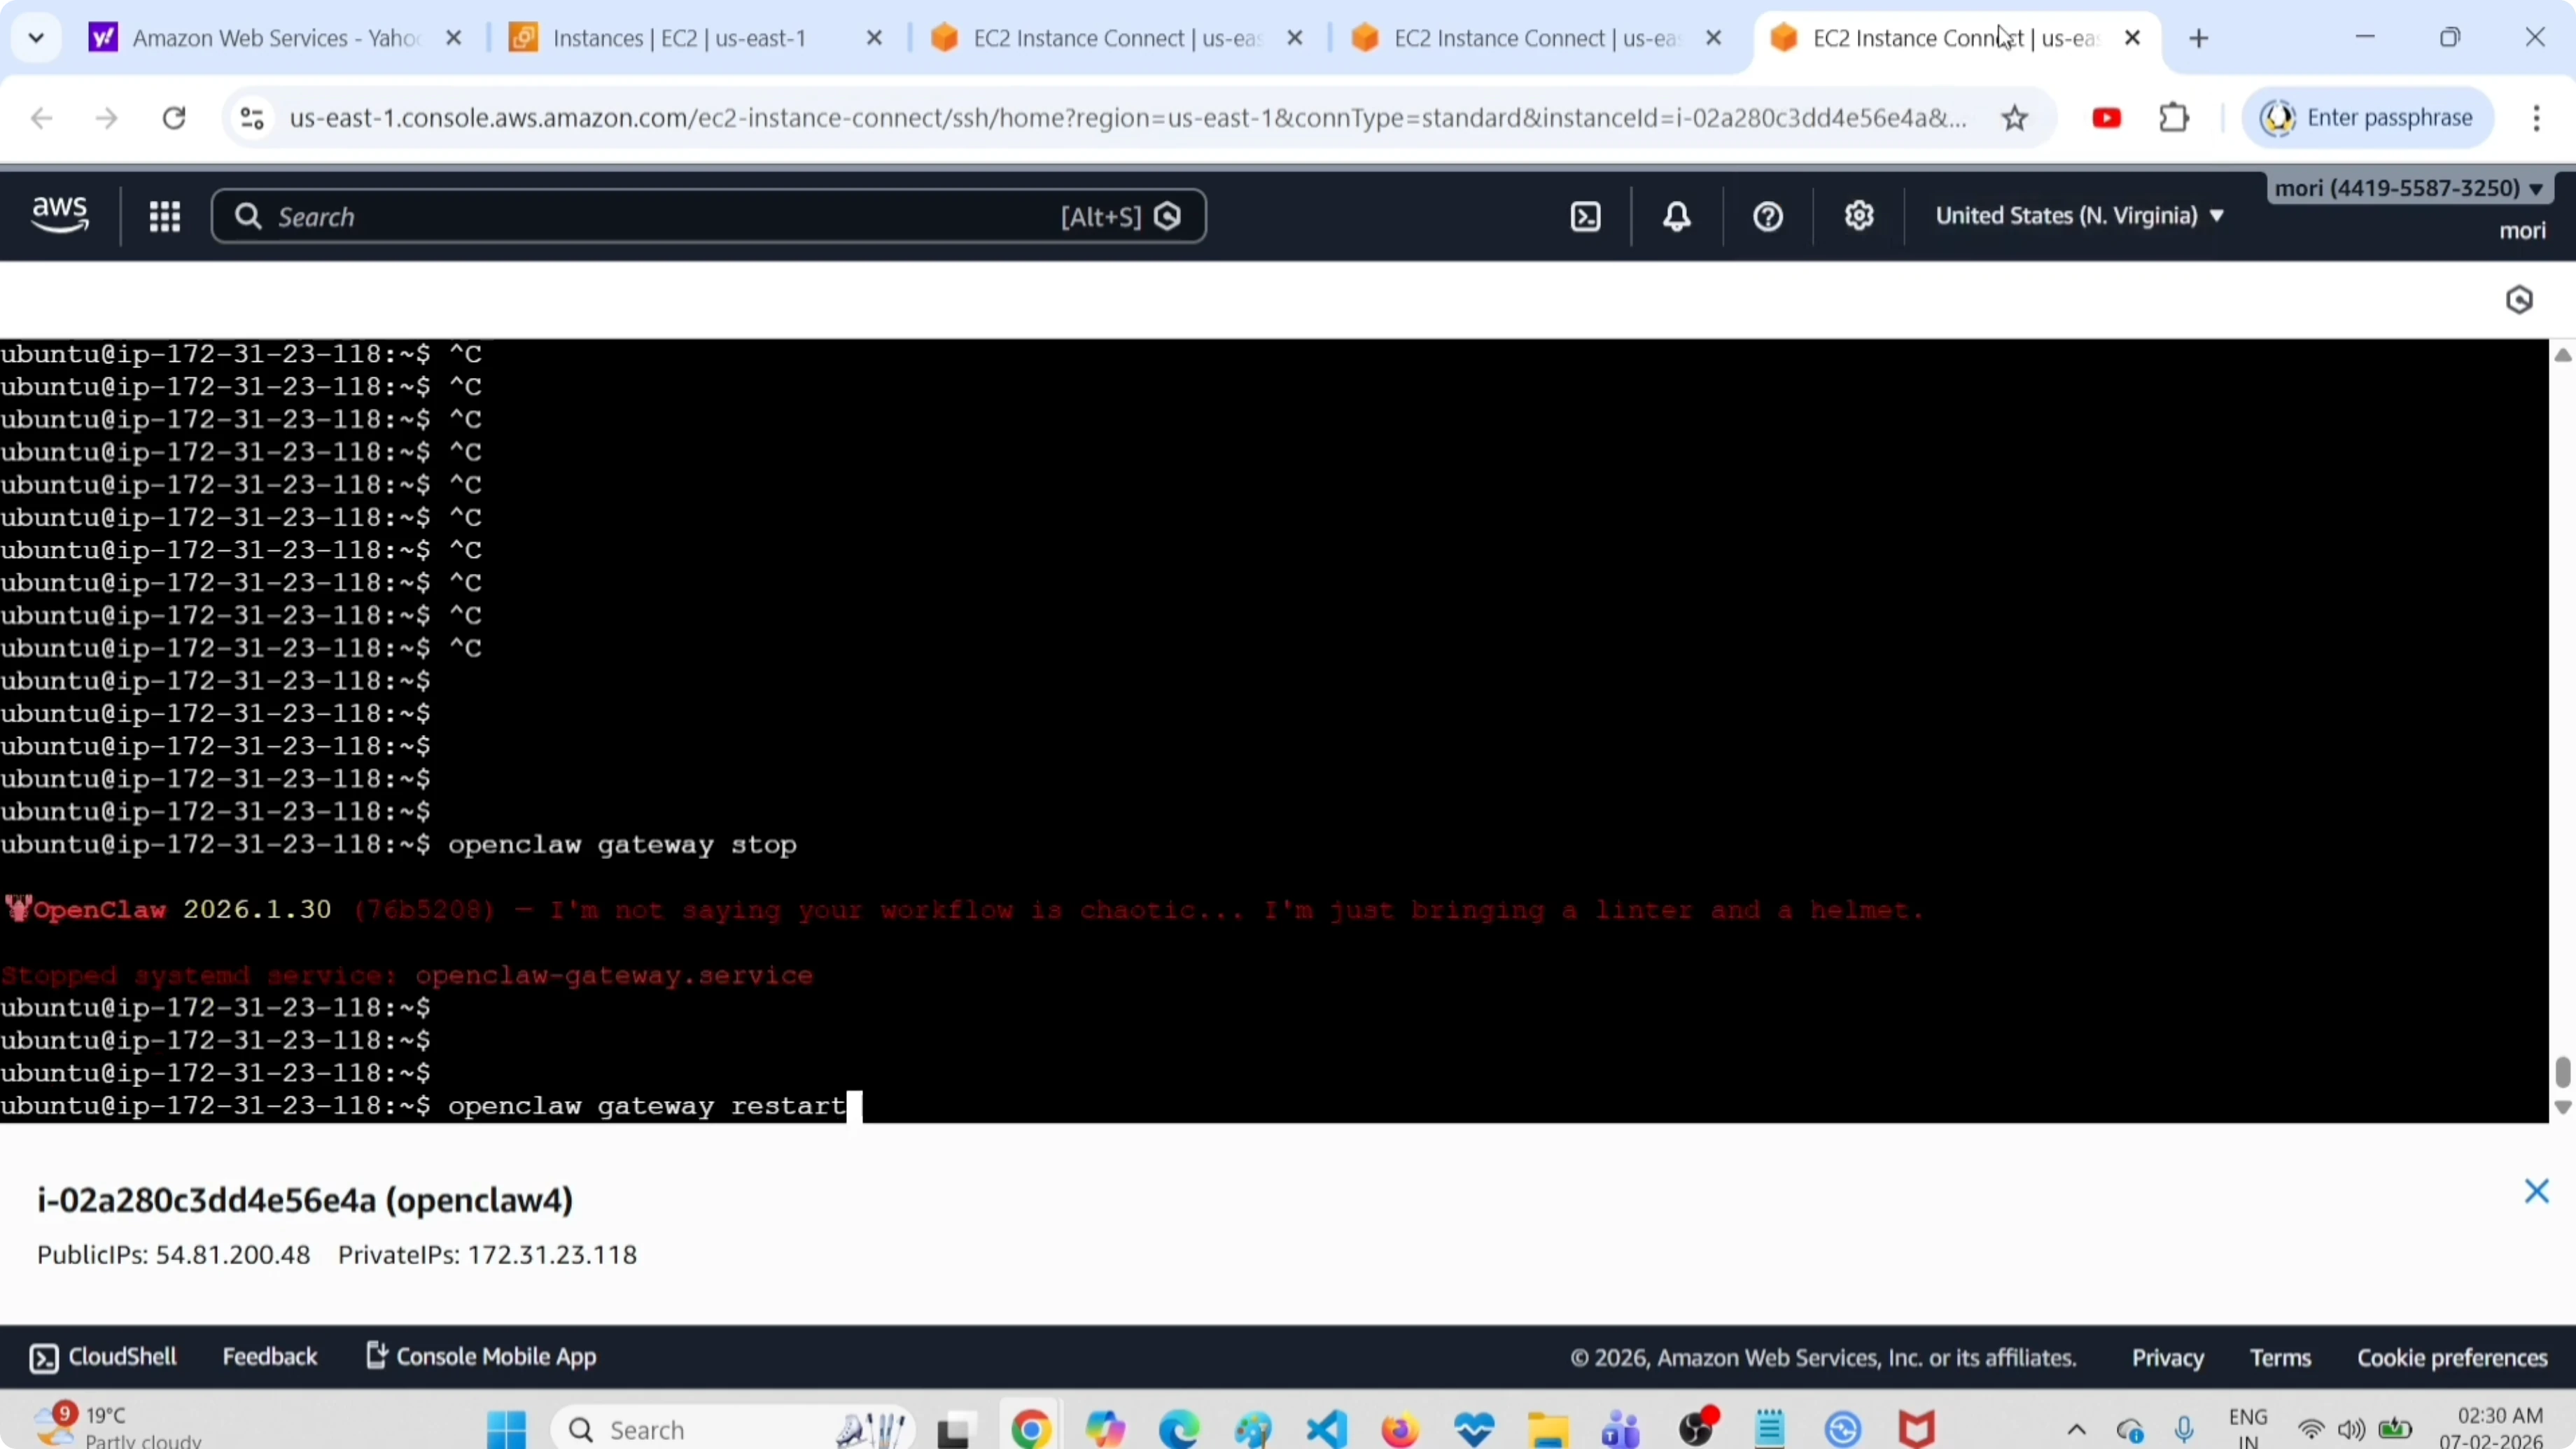
Task: Bookmark this page with the star icon
Action: (x=2014, y=118)
